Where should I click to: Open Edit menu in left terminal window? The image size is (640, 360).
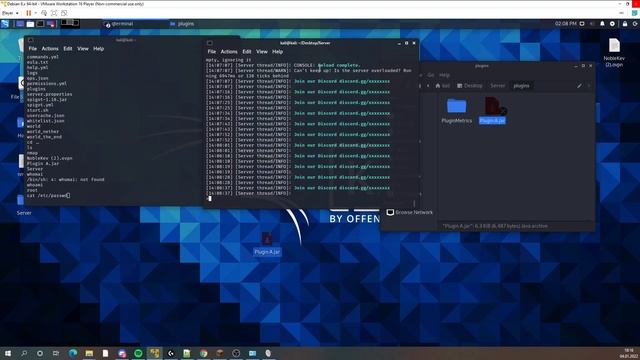click(x=68, y=49)
